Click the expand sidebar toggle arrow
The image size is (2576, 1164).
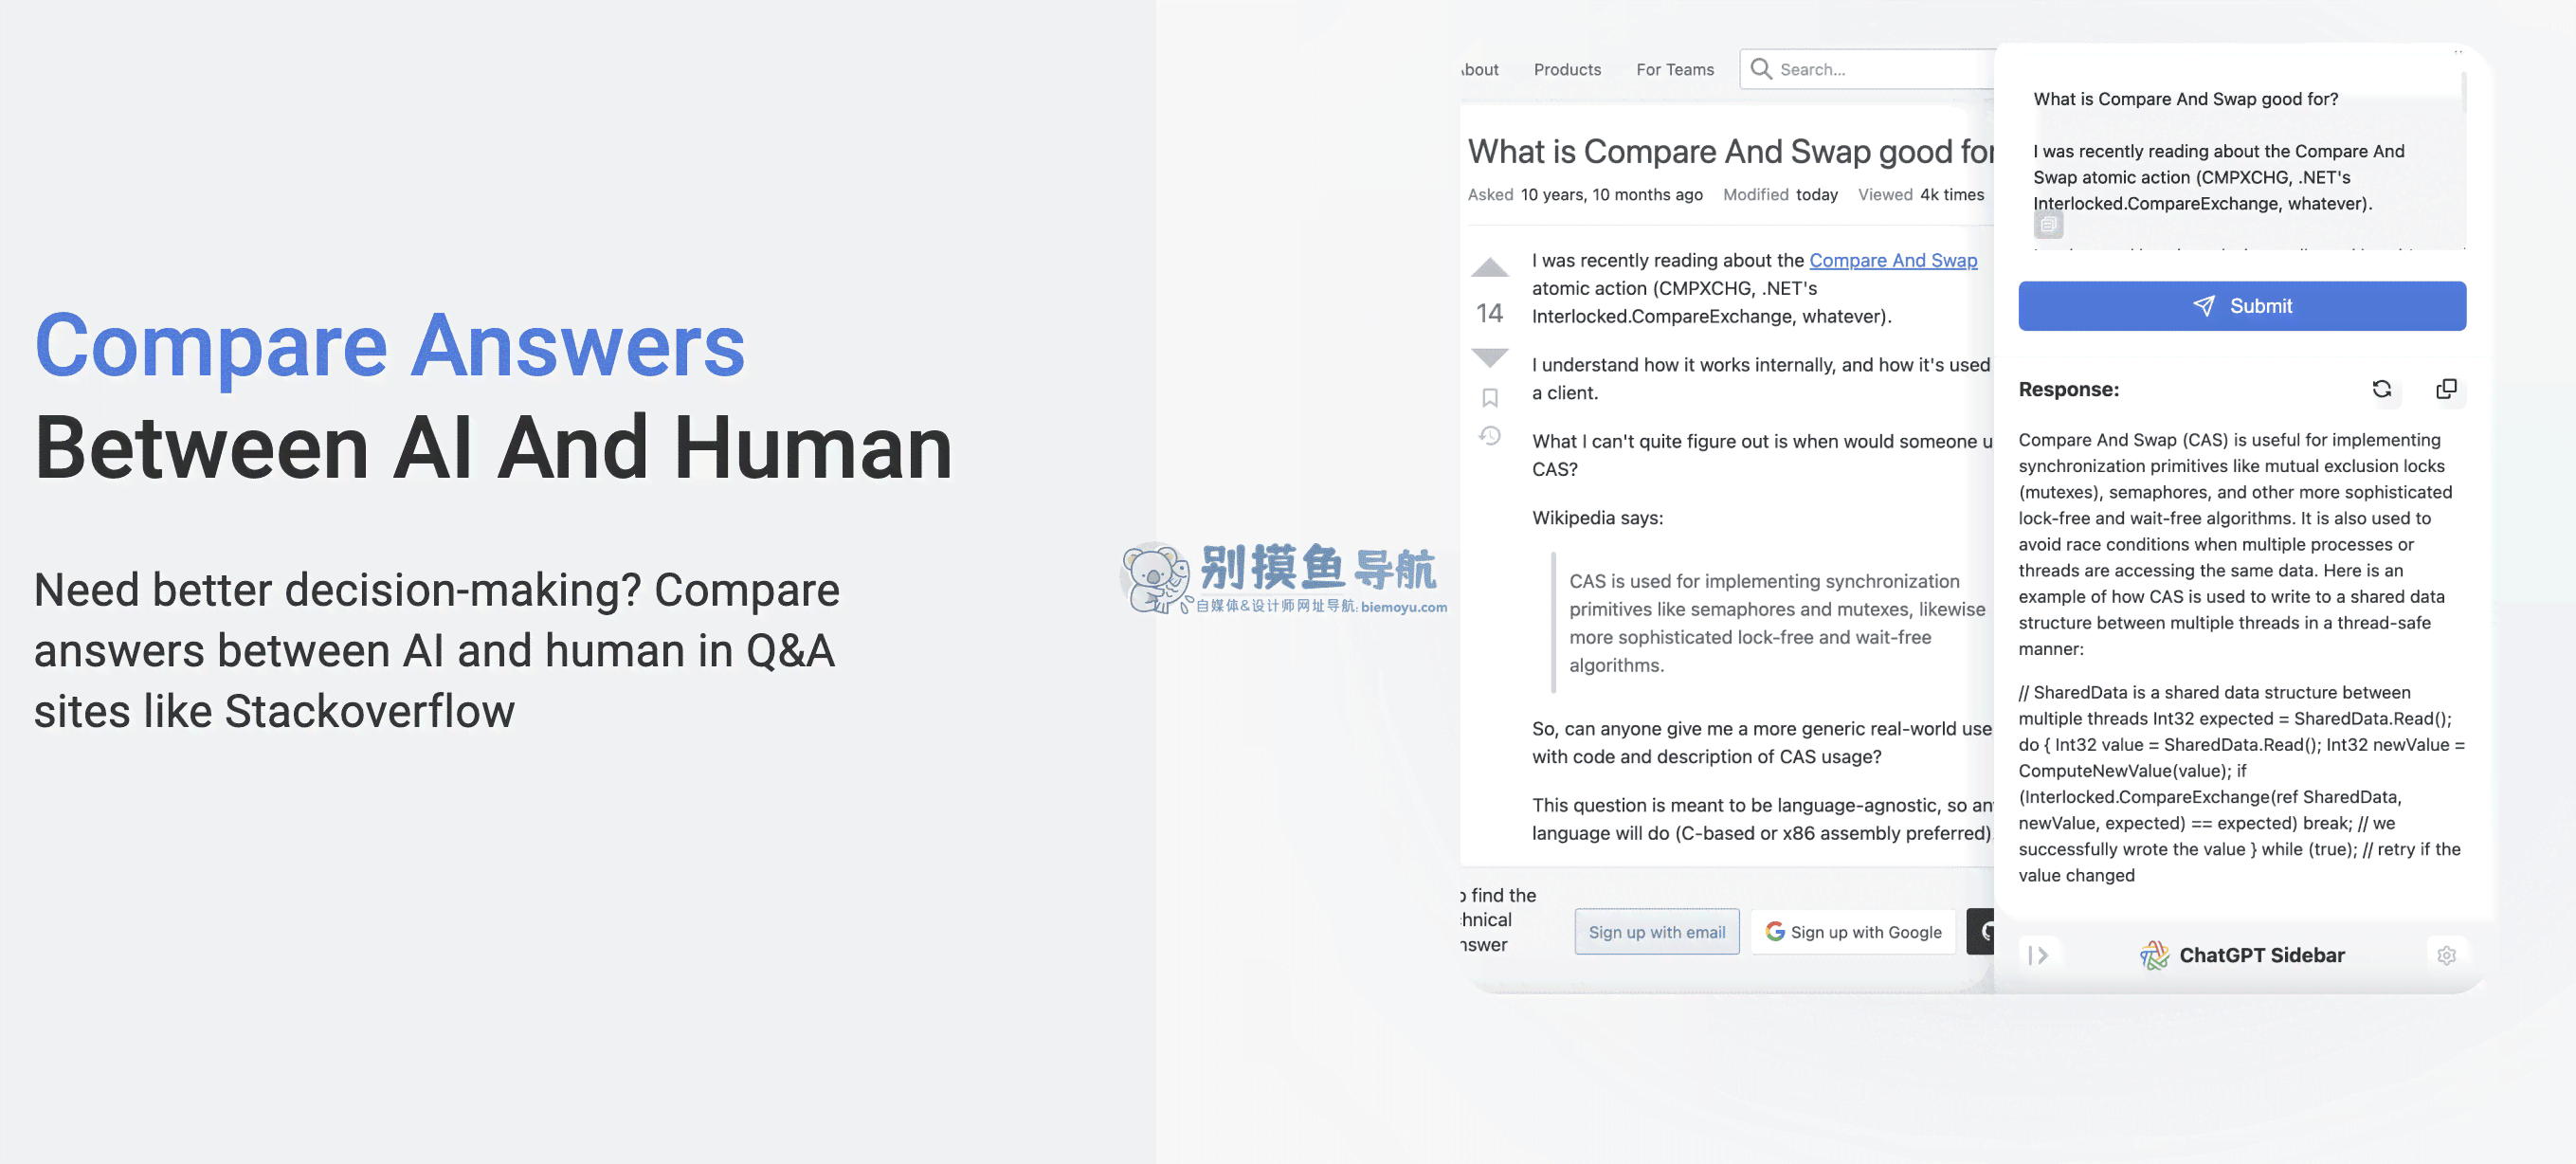(2041, 954)
